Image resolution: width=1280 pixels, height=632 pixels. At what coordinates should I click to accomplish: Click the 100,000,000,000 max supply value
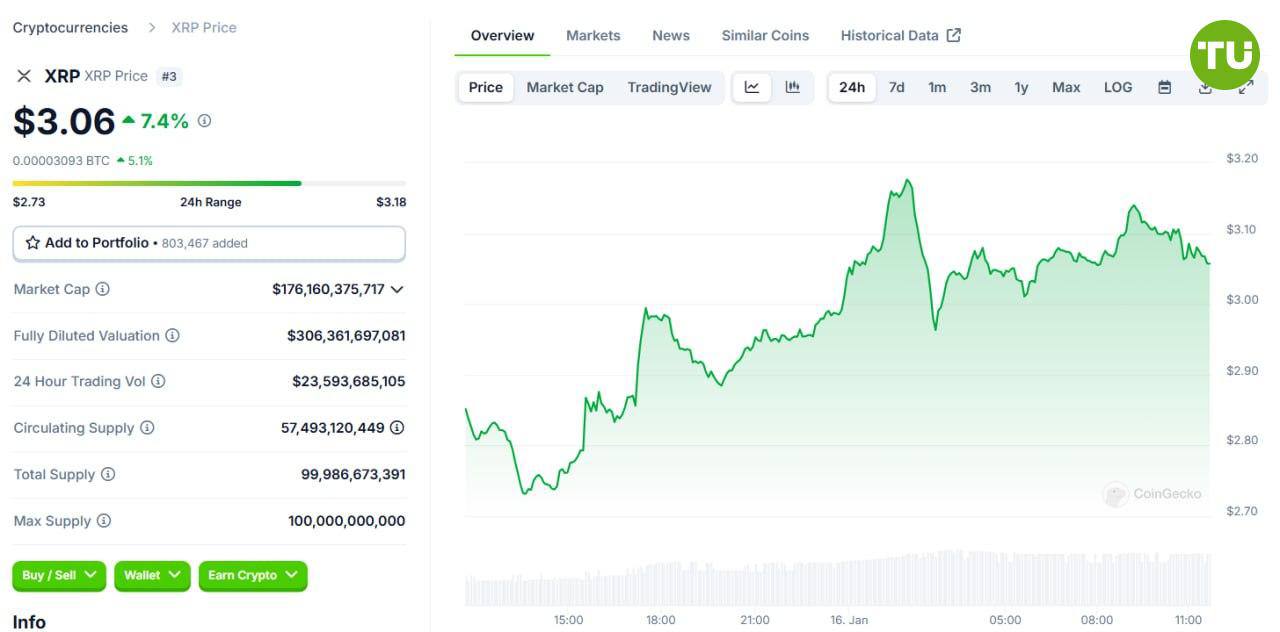tap(347, 521)
